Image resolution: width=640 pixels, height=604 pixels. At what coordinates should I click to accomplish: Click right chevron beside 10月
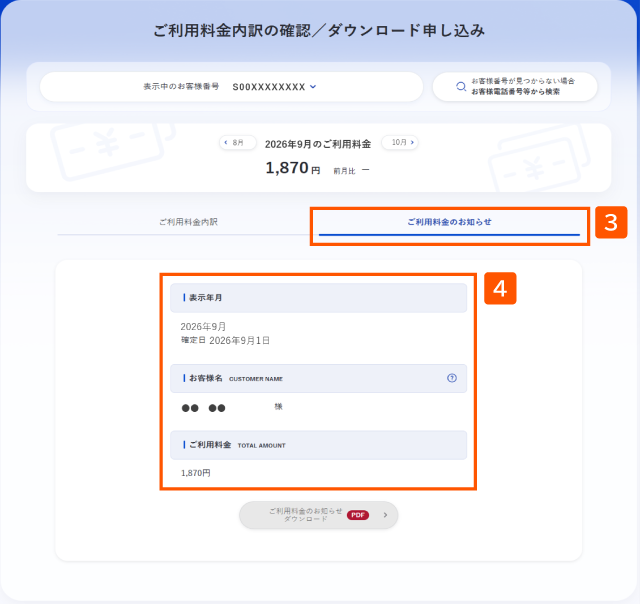click(x=412, y=142)
